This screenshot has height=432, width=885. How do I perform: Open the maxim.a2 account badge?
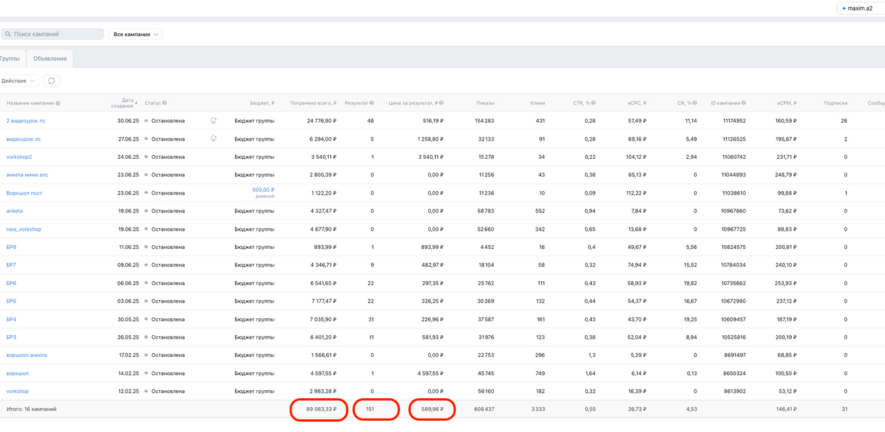(x=859, y=8)
